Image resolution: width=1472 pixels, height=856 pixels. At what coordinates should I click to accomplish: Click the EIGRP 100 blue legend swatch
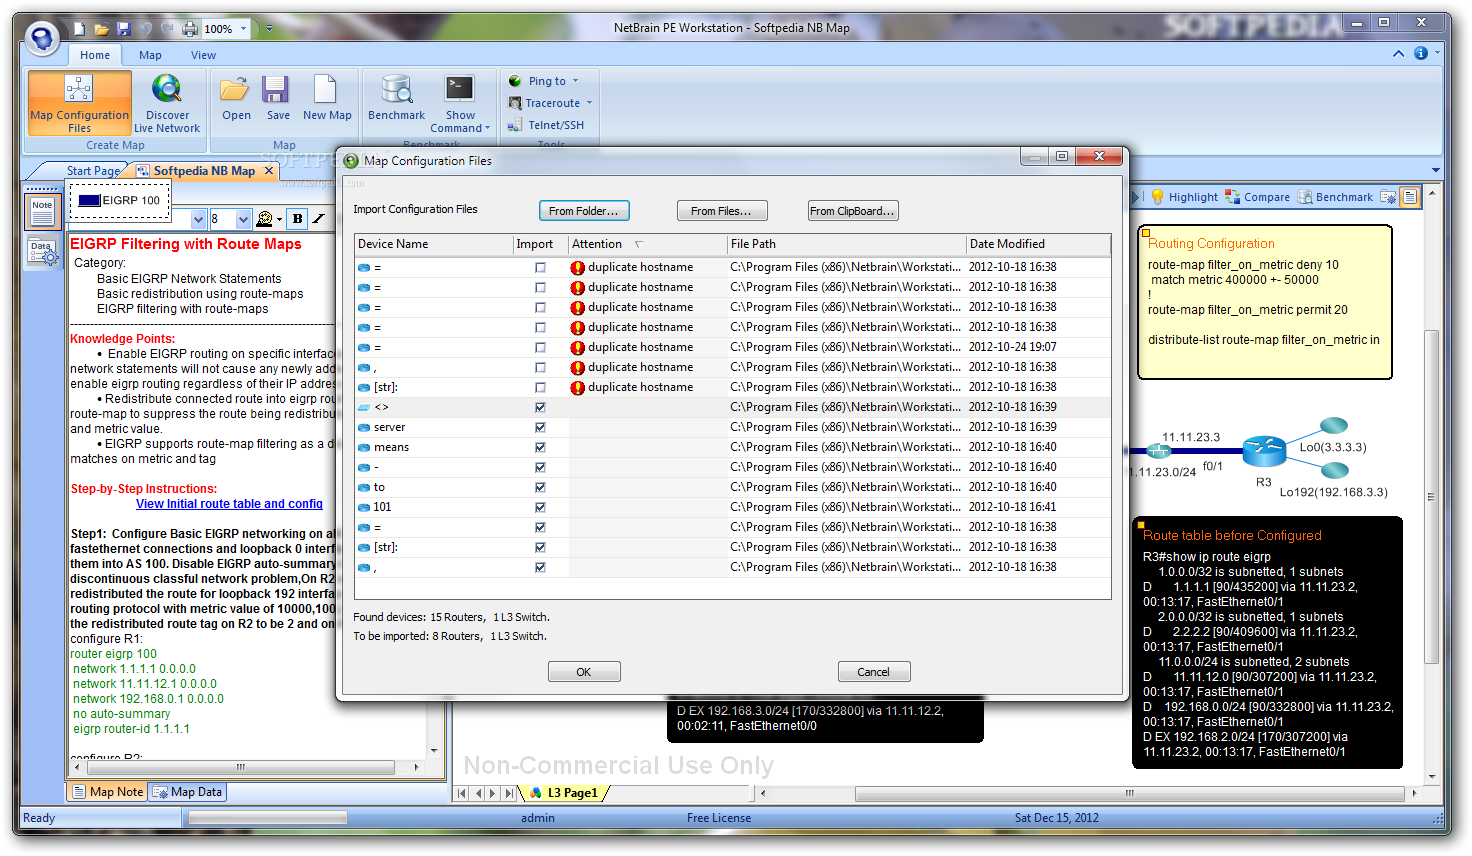tap(89, 200)
